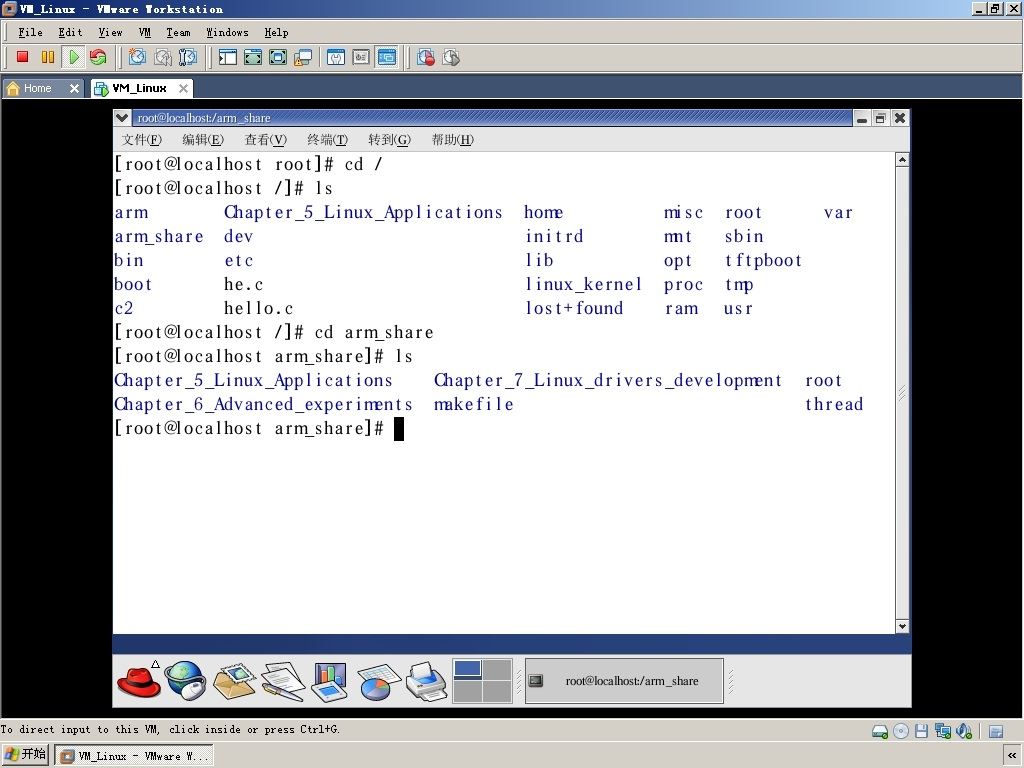Close the Home tab
This screenshot has width=1024, height=768.
coord(74,88)
